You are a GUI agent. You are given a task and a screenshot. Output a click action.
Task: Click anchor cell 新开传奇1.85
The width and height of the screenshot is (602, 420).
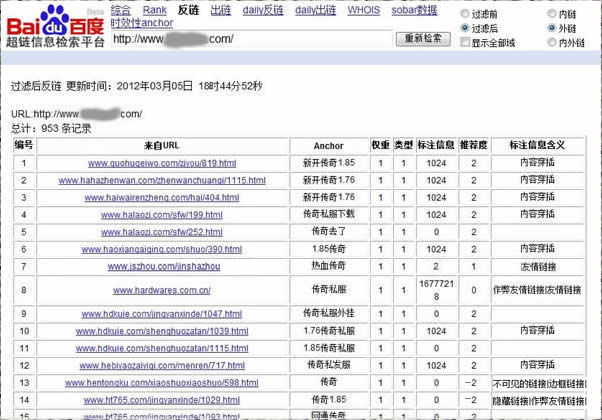(x=329, y=163)
